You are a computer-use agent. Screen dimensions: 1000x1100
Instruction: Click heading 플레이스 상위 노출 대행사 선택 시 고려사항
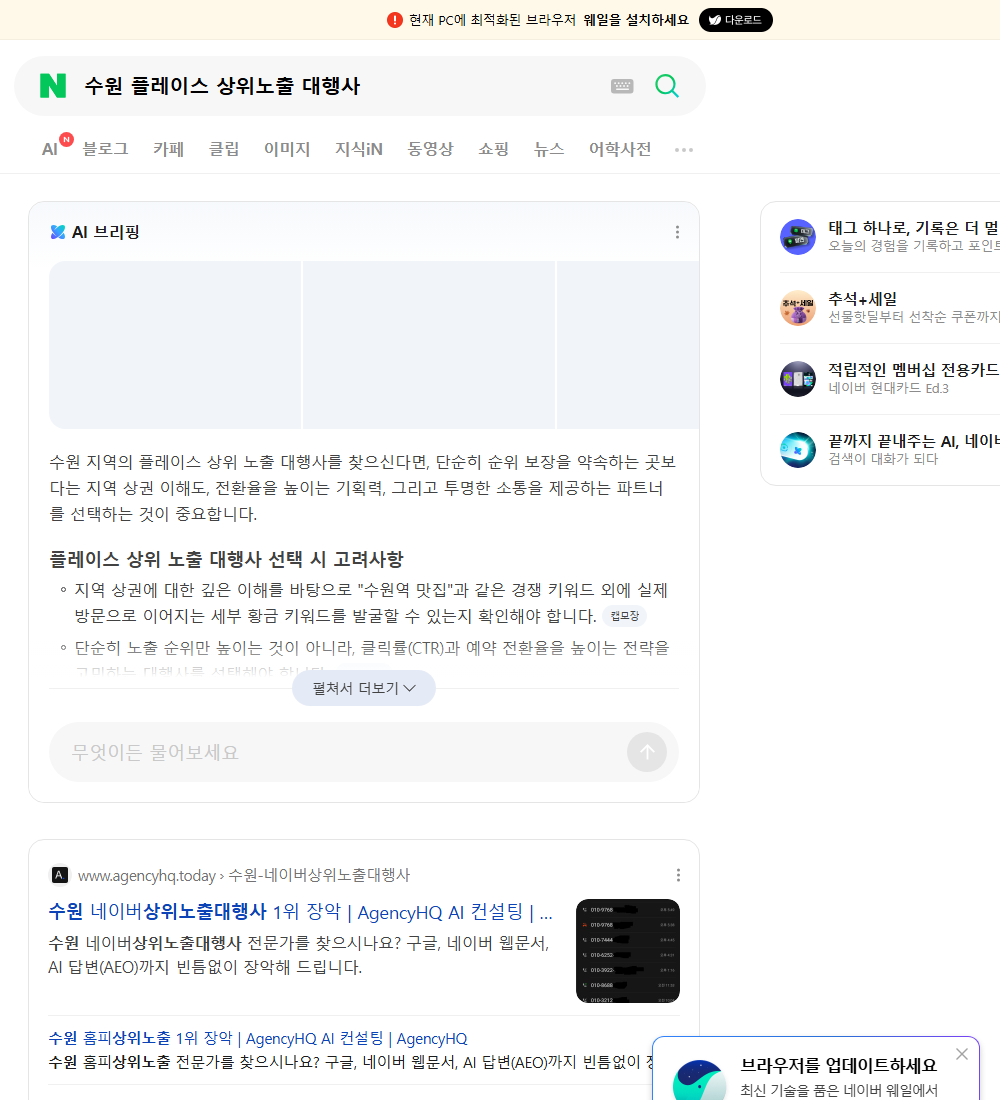[x=226, y=559]
